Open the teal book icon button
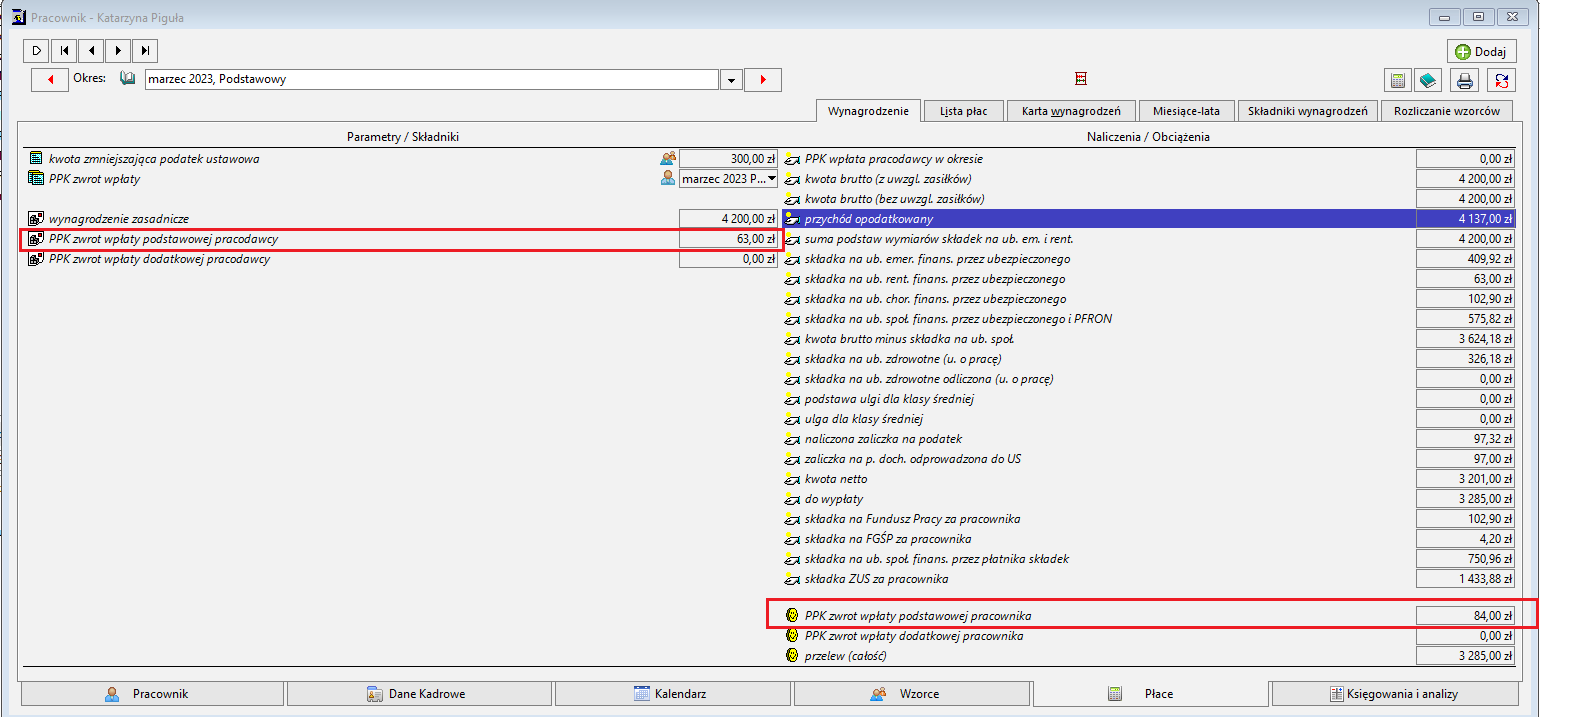Screen dimensions: 1573x719 tap(1428, 80)
